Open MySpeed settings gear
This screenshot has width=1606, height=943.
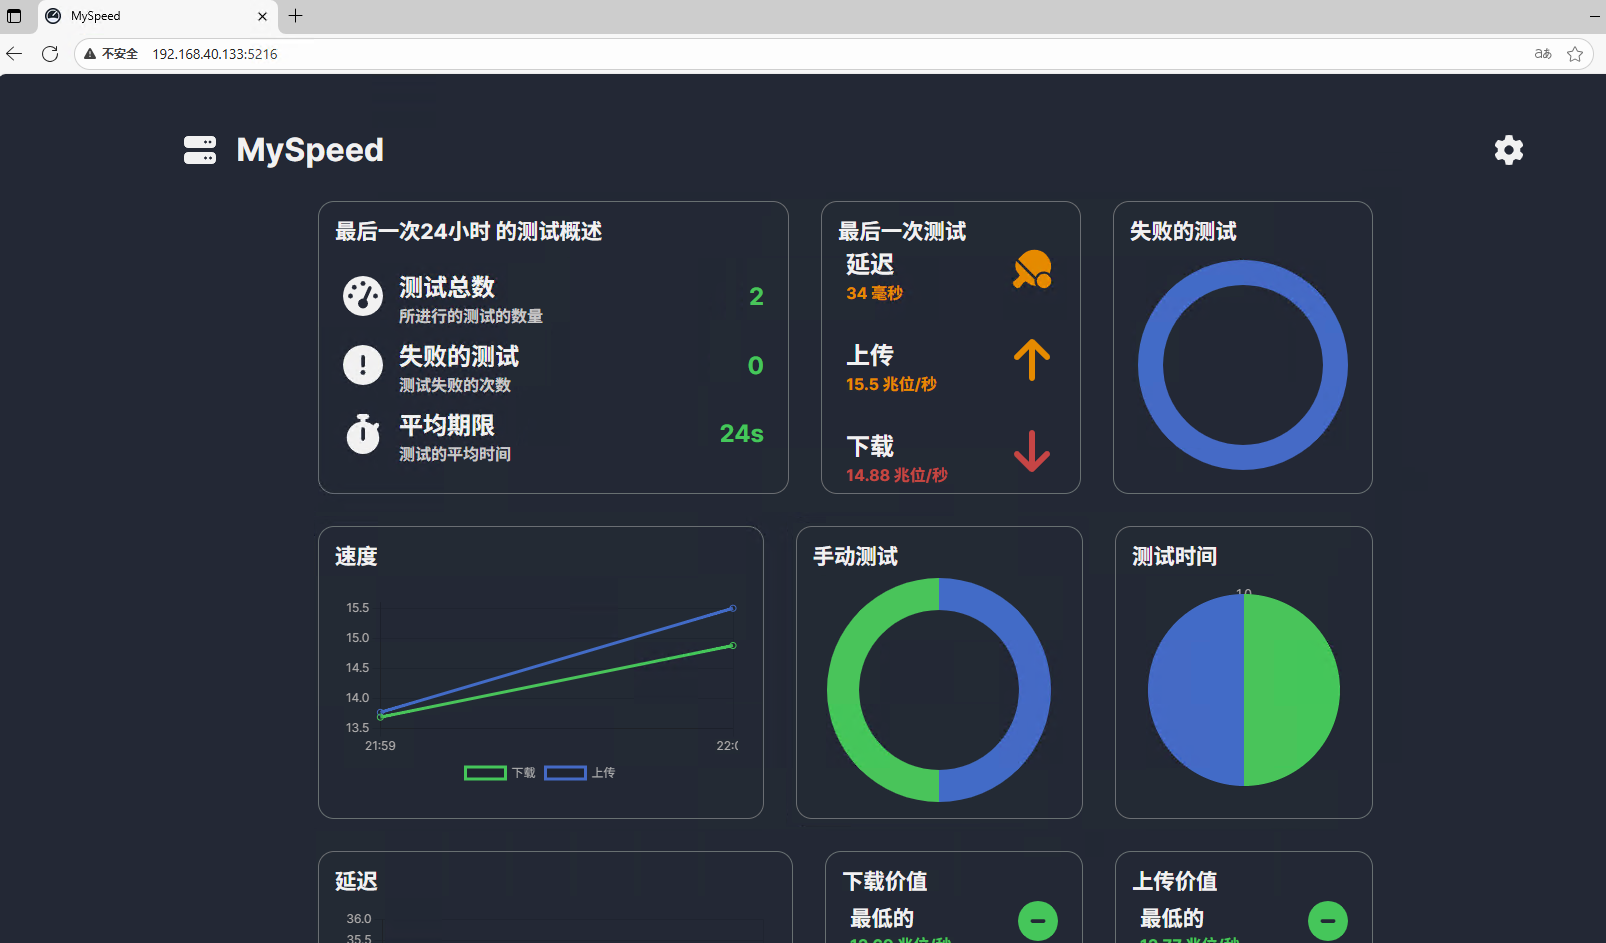[1508, 150]
